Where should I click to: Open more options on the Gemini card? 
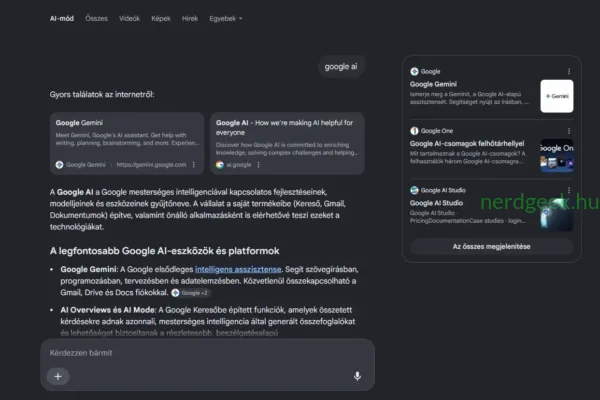(194, 165)
